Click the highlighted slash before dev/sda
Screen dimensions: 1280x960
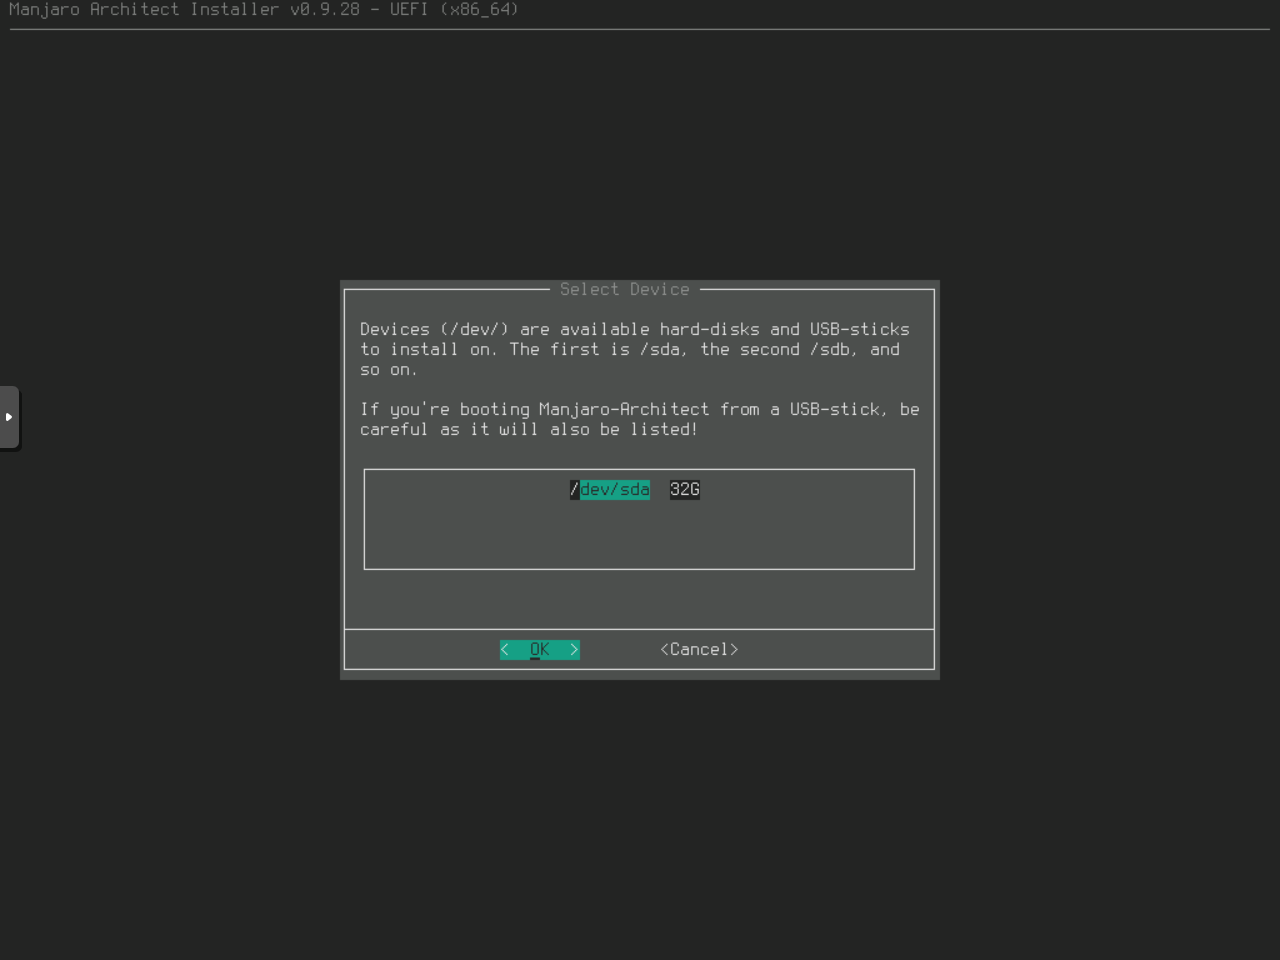[574, 489]
